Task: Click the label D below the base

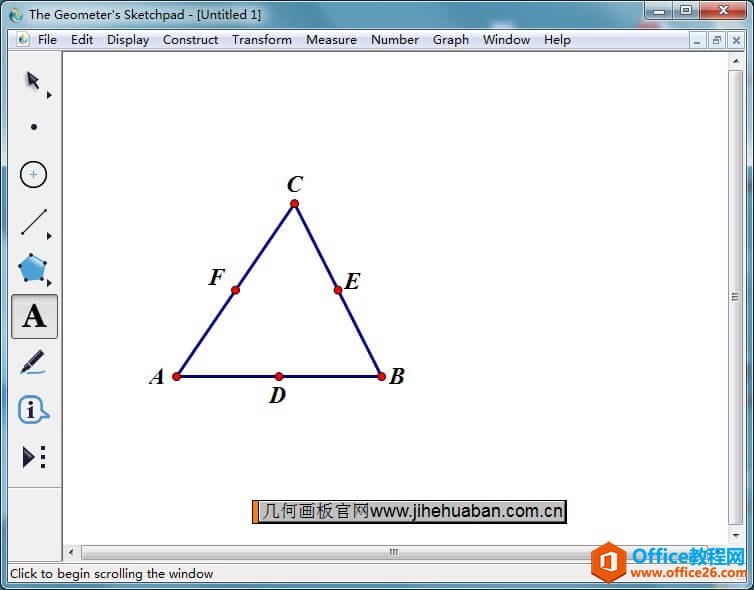Action: coord(277,396)
